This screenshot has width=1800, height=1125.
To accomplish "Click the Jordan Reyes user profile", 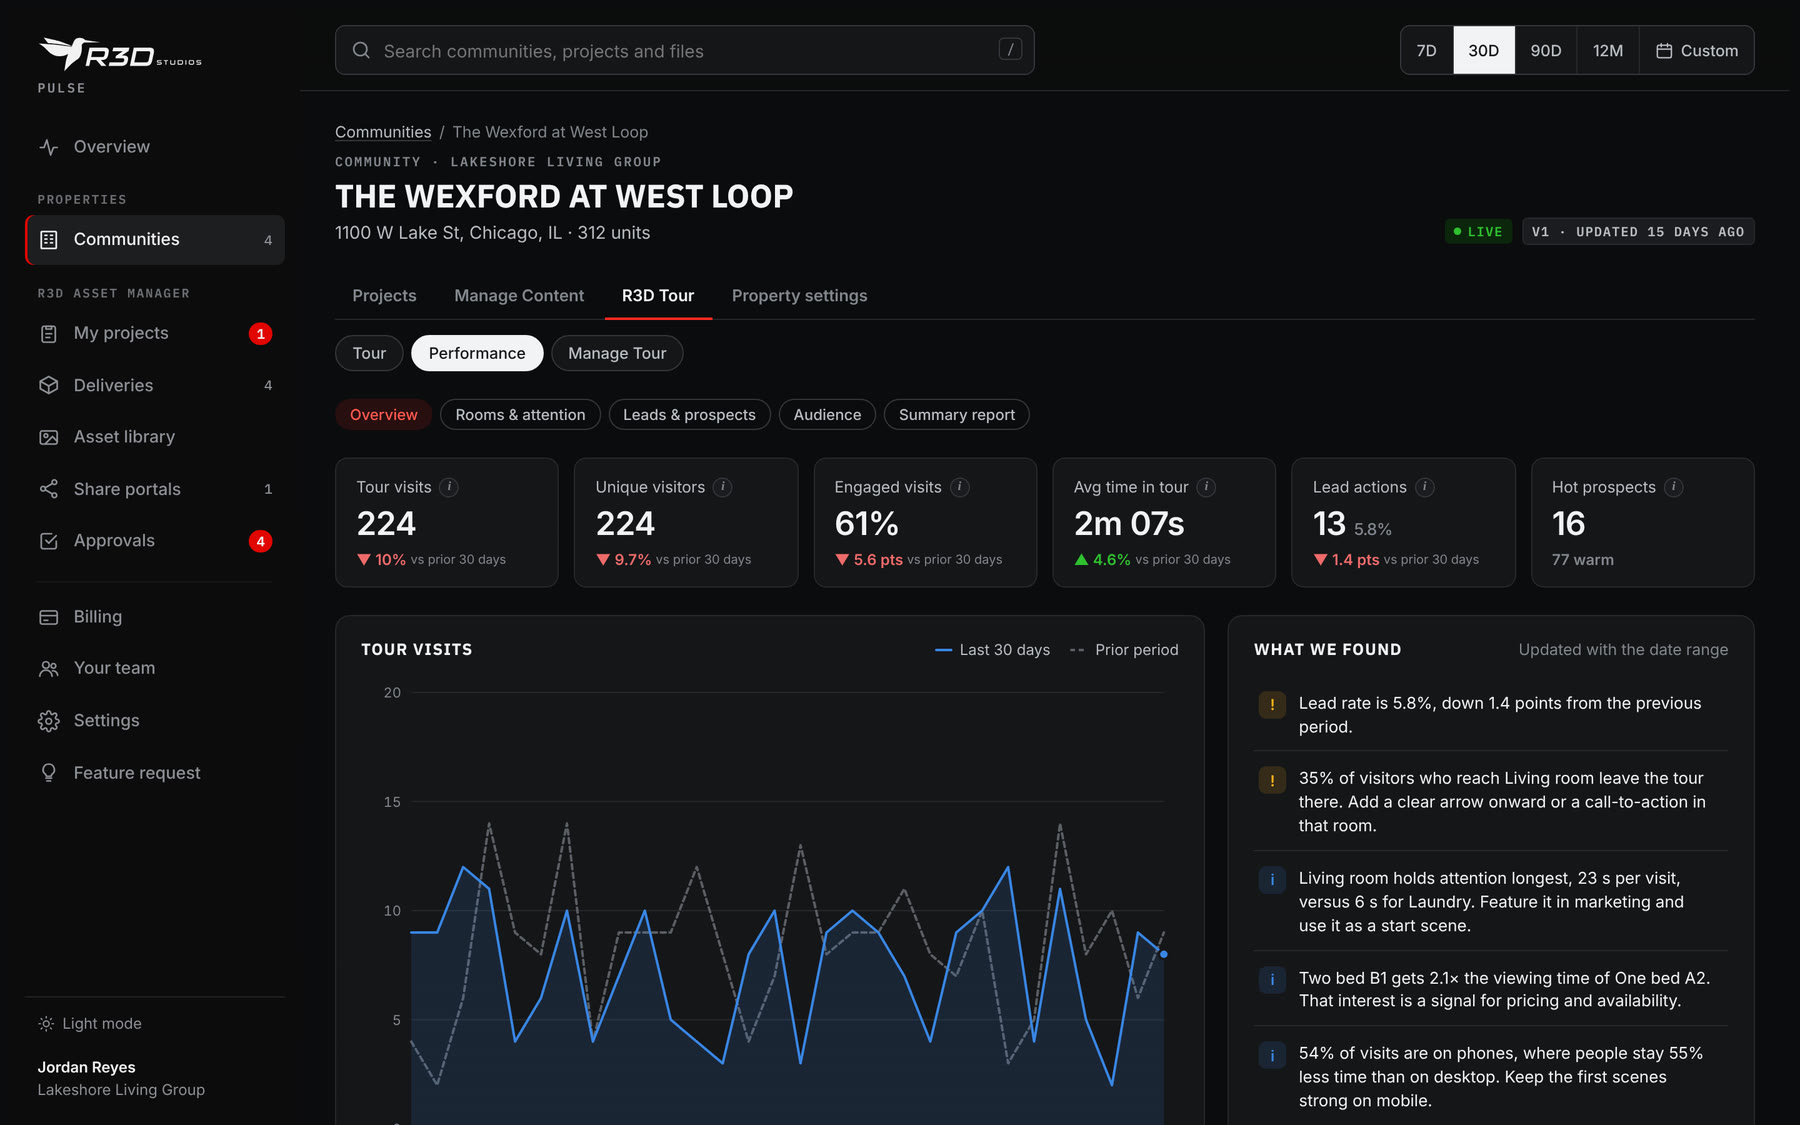I will [x=121, y=1079].
